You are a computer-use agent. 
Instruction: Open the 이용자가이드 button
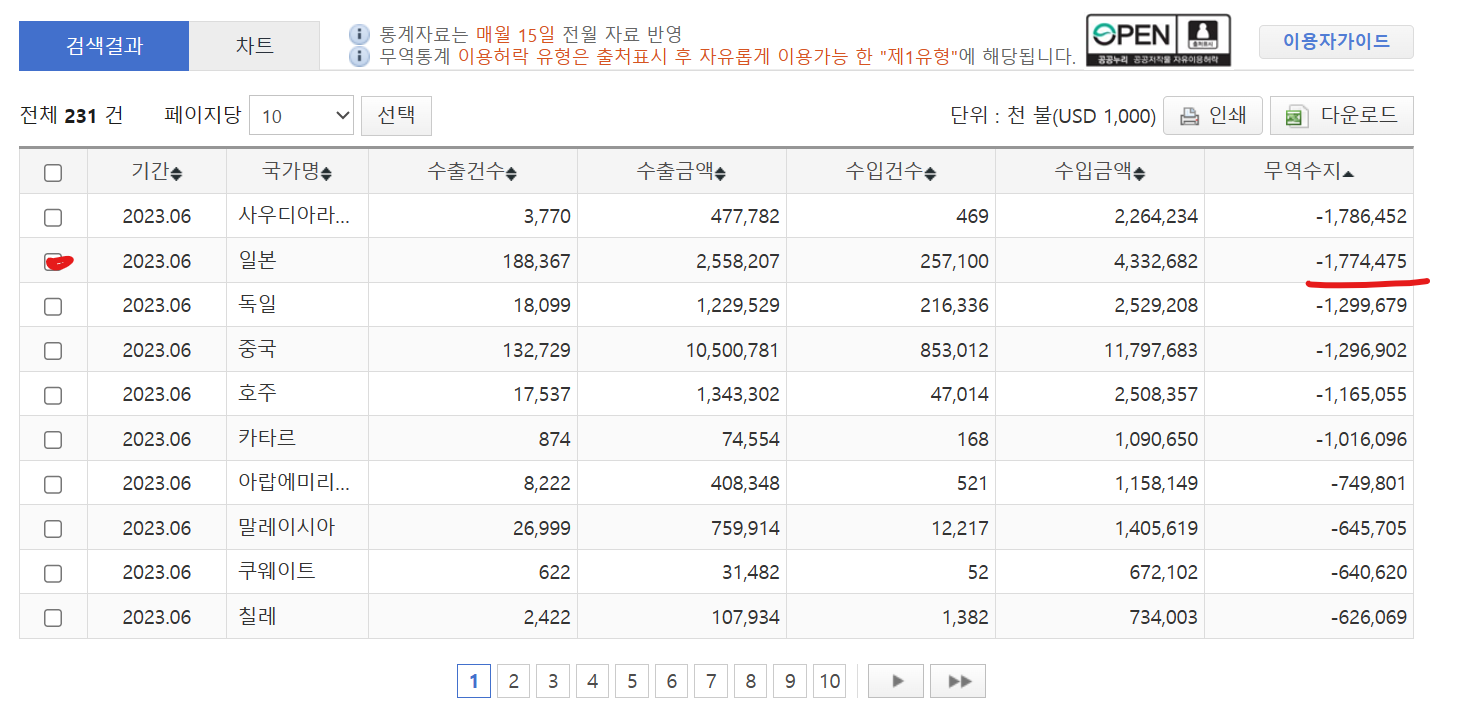click(x=1336, y=42)
